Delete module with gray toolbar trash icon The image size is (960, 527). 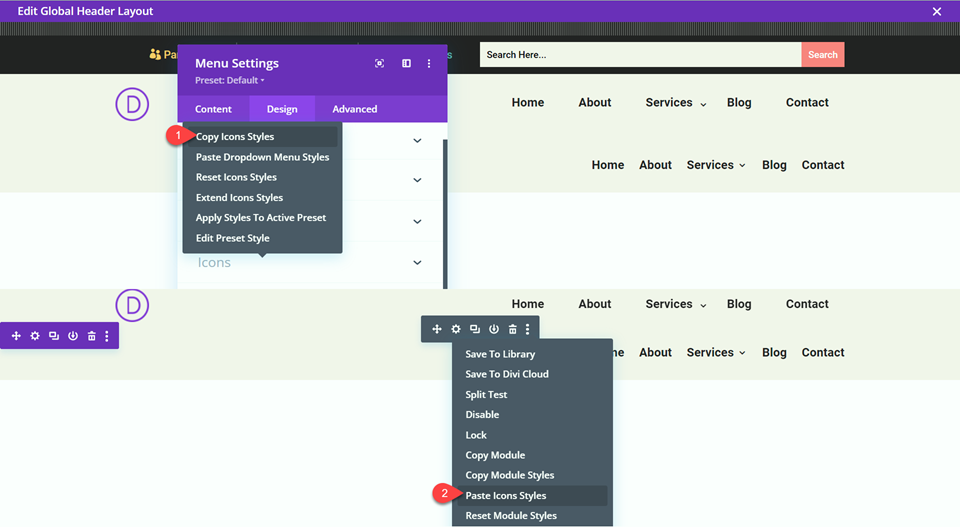pos(512,329)
